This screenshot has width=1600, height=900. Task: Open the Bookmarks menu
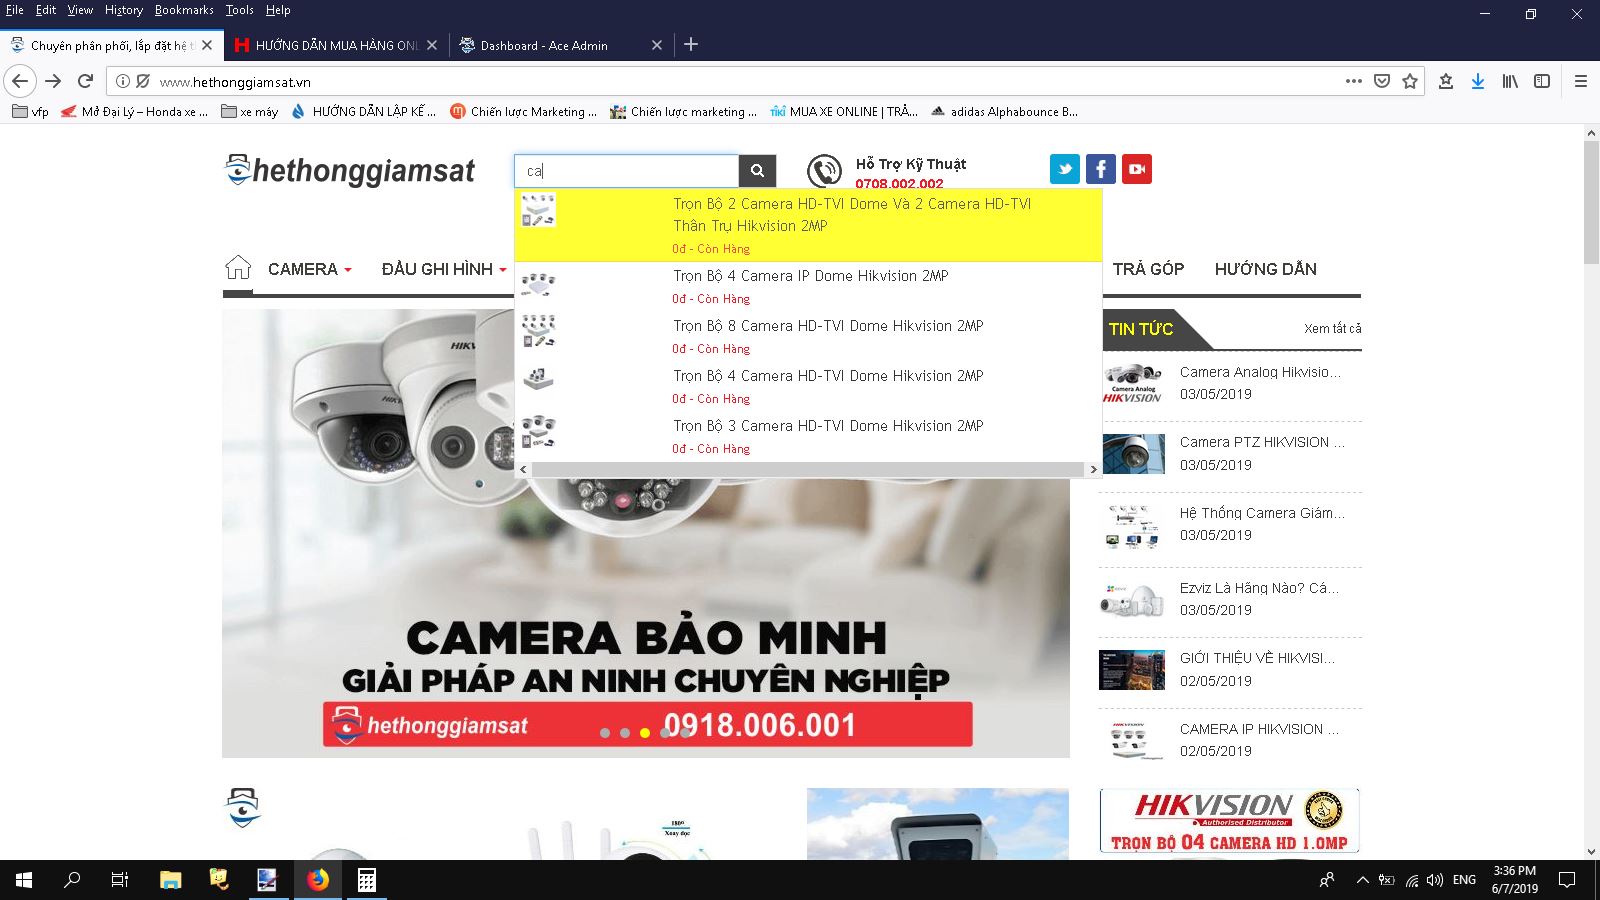tap(184, 10)
